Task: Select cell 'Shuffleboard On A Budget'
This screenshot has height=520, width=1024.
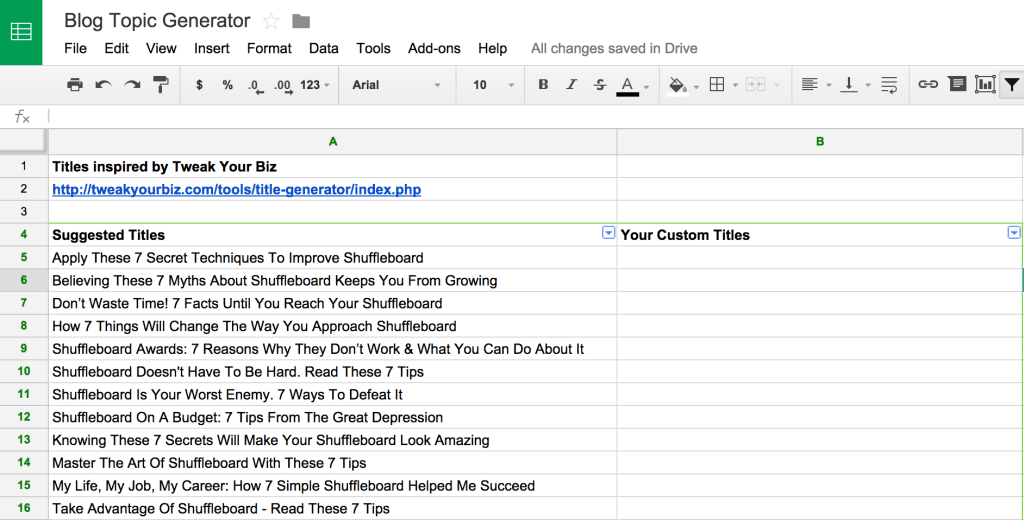Action: 332,417
